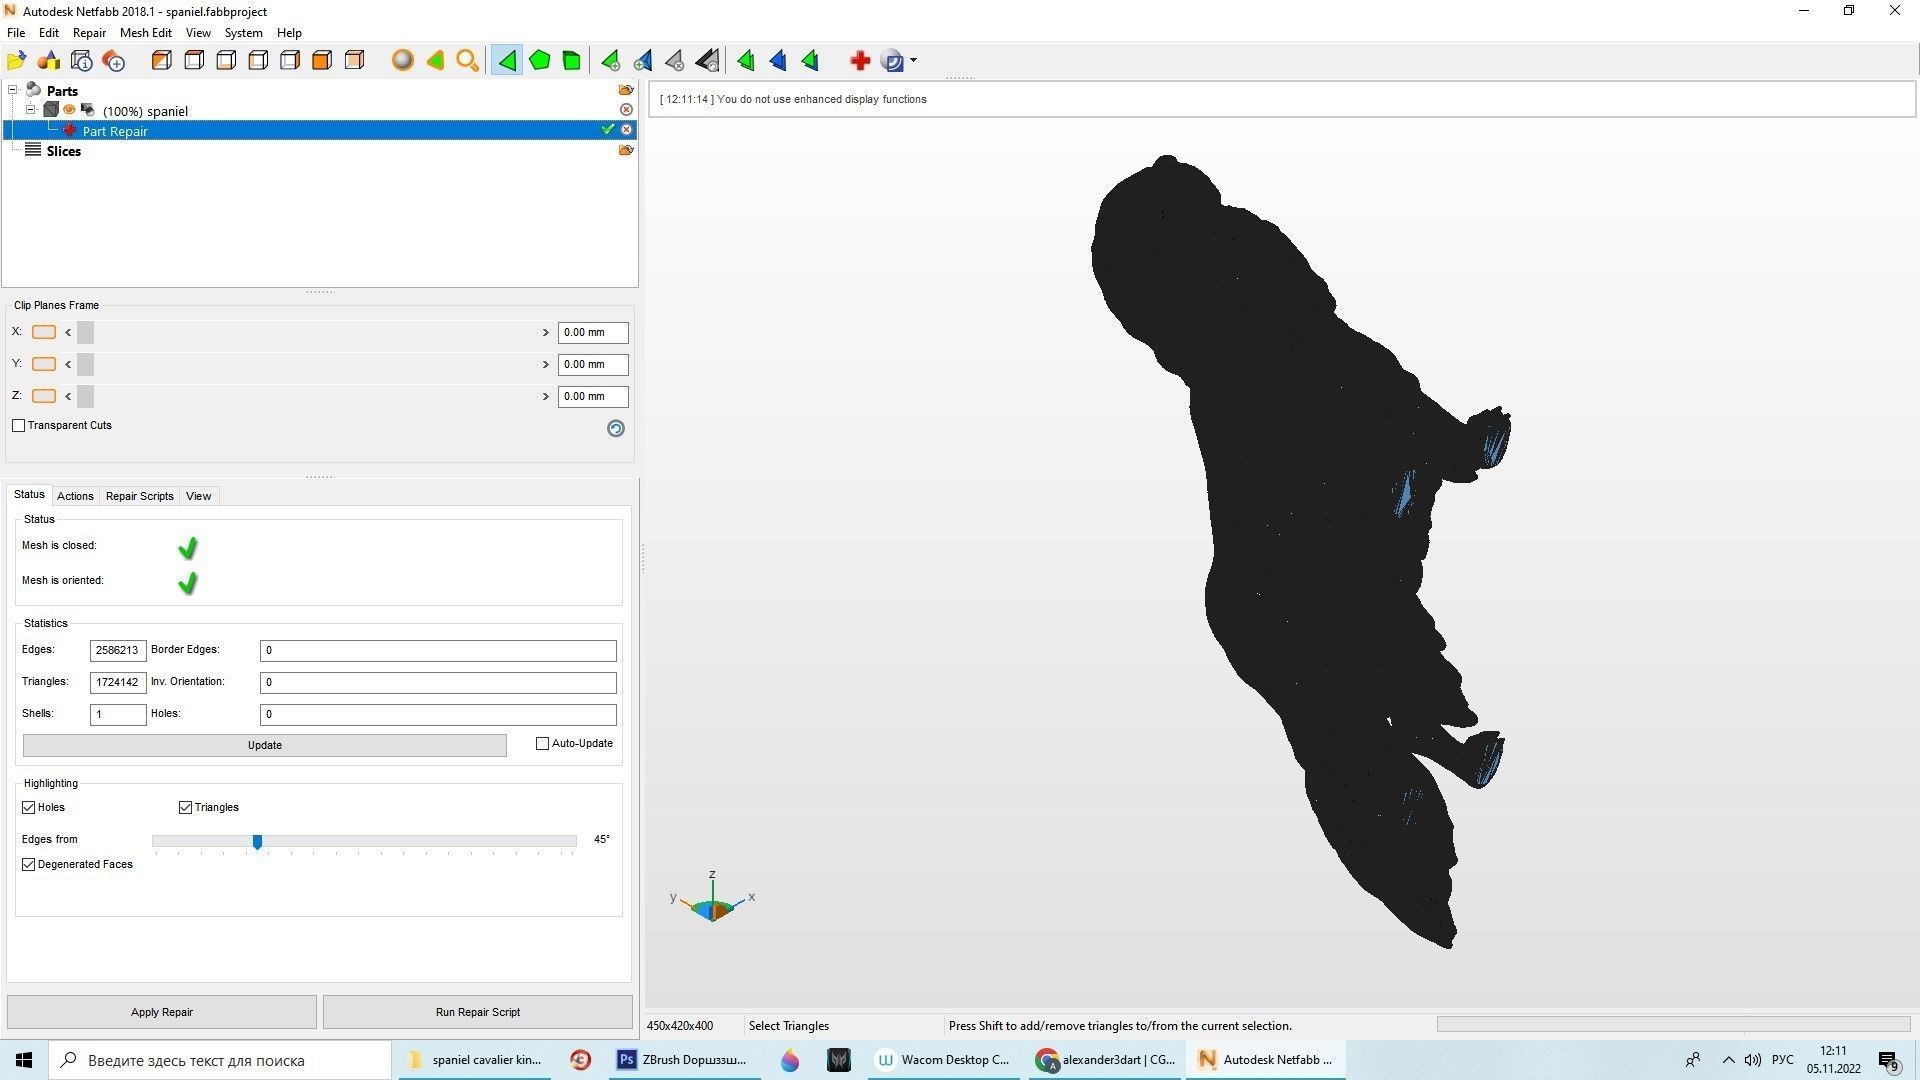Open the Mesh Edit menu
The height and width of the screenshot is (1080, 1920).
(x=145, y=33)
